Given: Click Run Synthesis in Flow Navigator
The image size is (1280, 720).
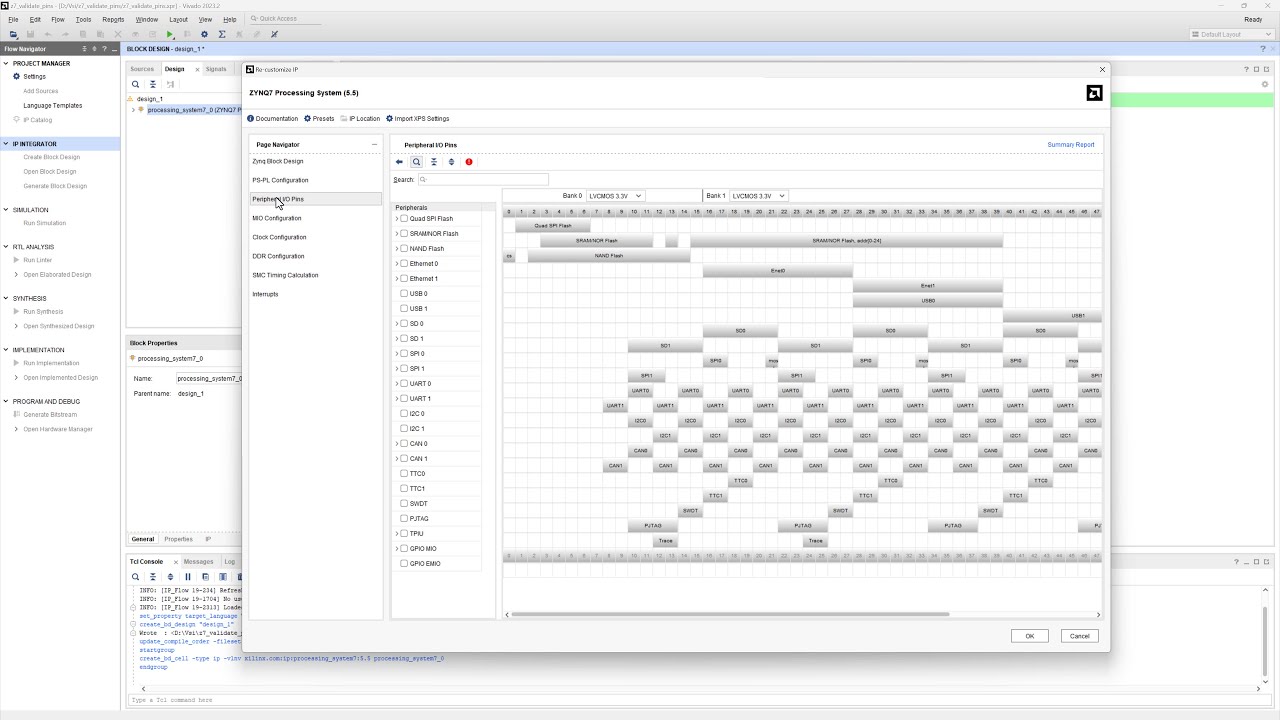Looking at the screenshot, I should 45,312.
